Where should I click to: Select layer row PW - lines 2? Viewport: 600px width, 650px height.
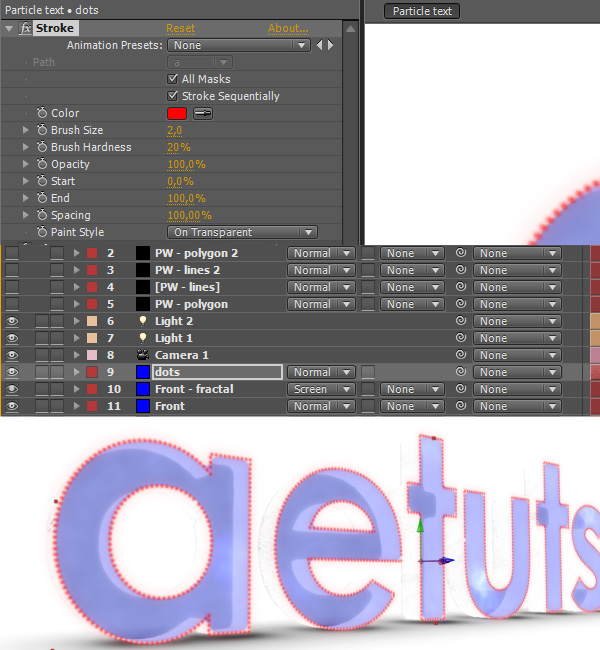pos(187,270)
